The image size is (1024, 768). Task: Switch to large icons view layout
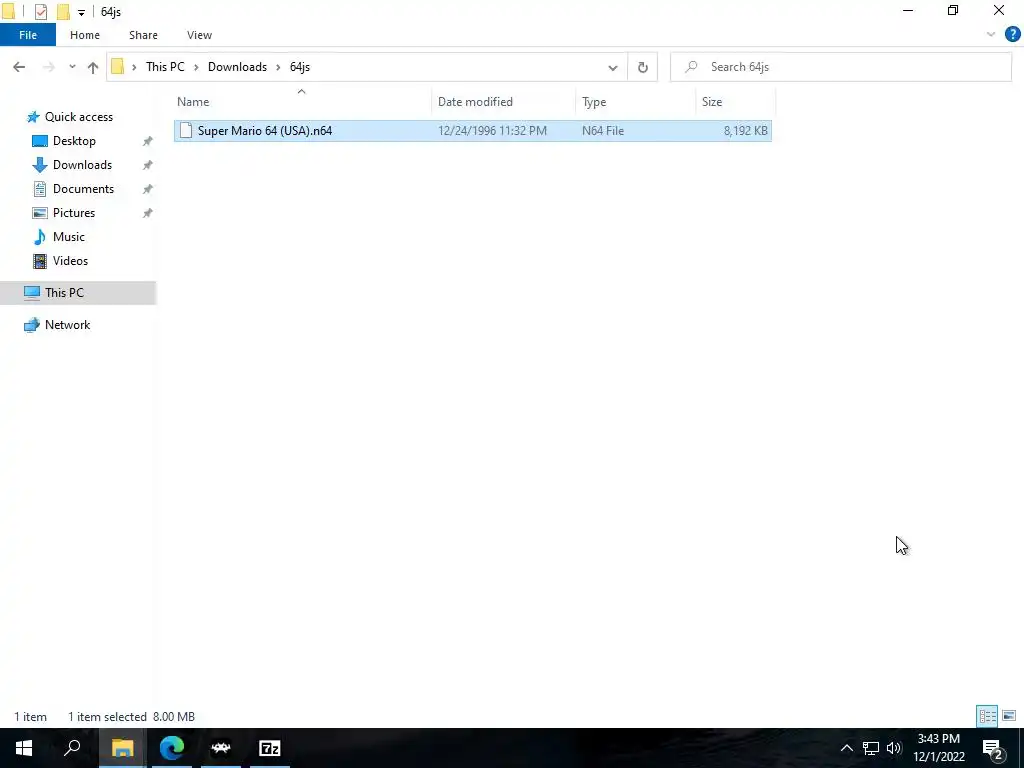pos(1009,716)
